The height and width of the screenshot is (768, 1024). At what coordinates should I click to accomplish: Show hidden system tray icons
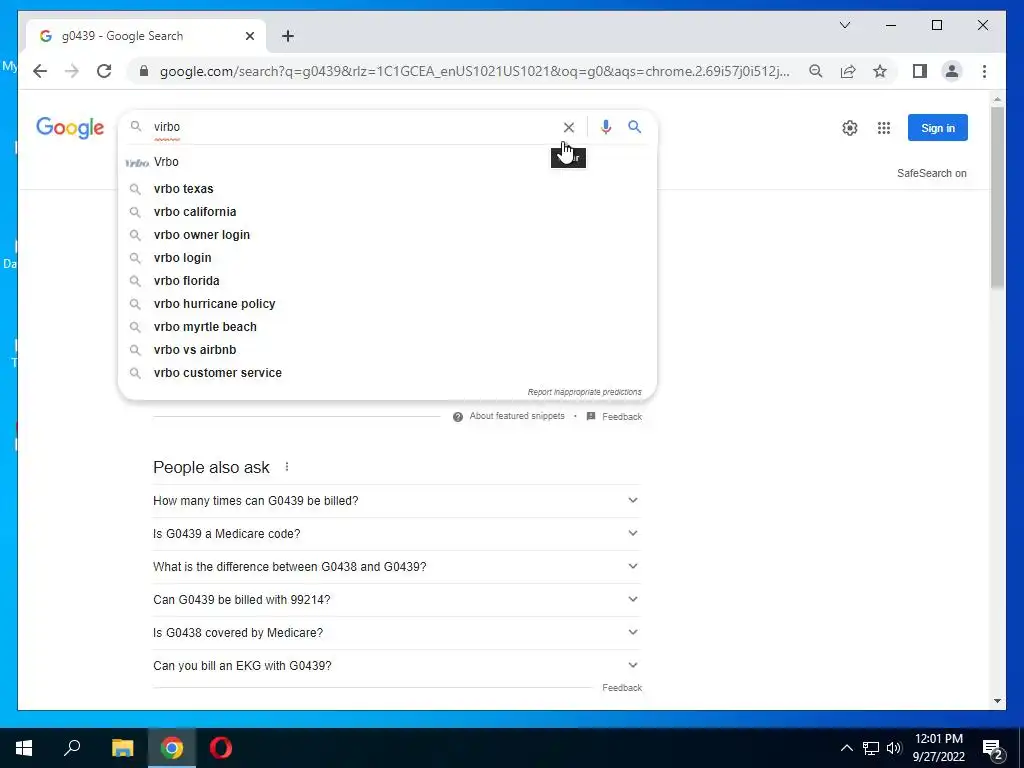click(846, 748)
